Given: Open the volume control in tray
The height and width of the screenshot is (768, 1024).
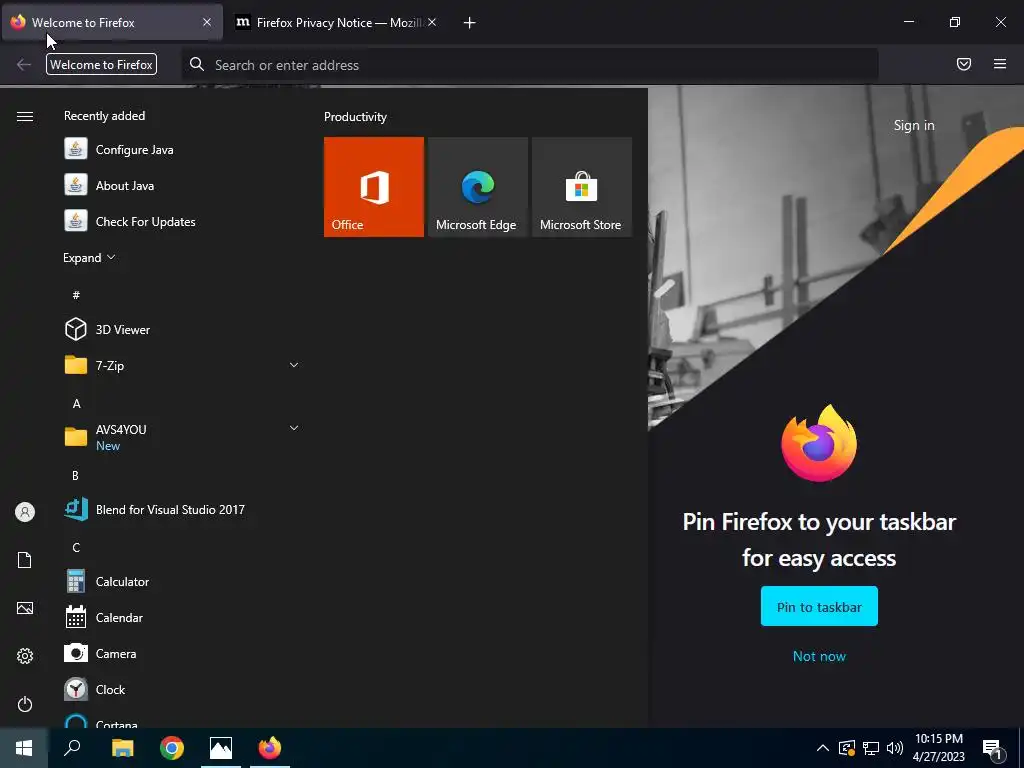Looking at the screenshot, I should coord(895,748).
